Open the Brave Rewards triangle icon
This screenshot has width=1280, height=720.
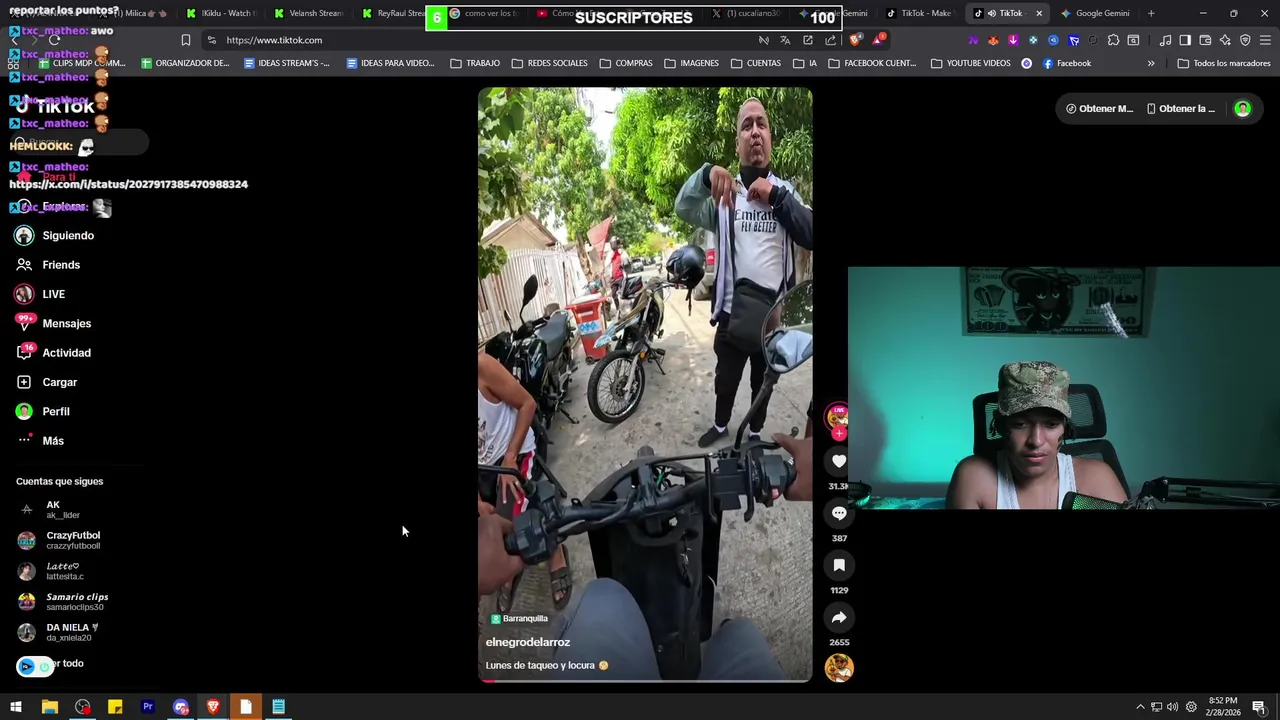(x=878, y=40)
